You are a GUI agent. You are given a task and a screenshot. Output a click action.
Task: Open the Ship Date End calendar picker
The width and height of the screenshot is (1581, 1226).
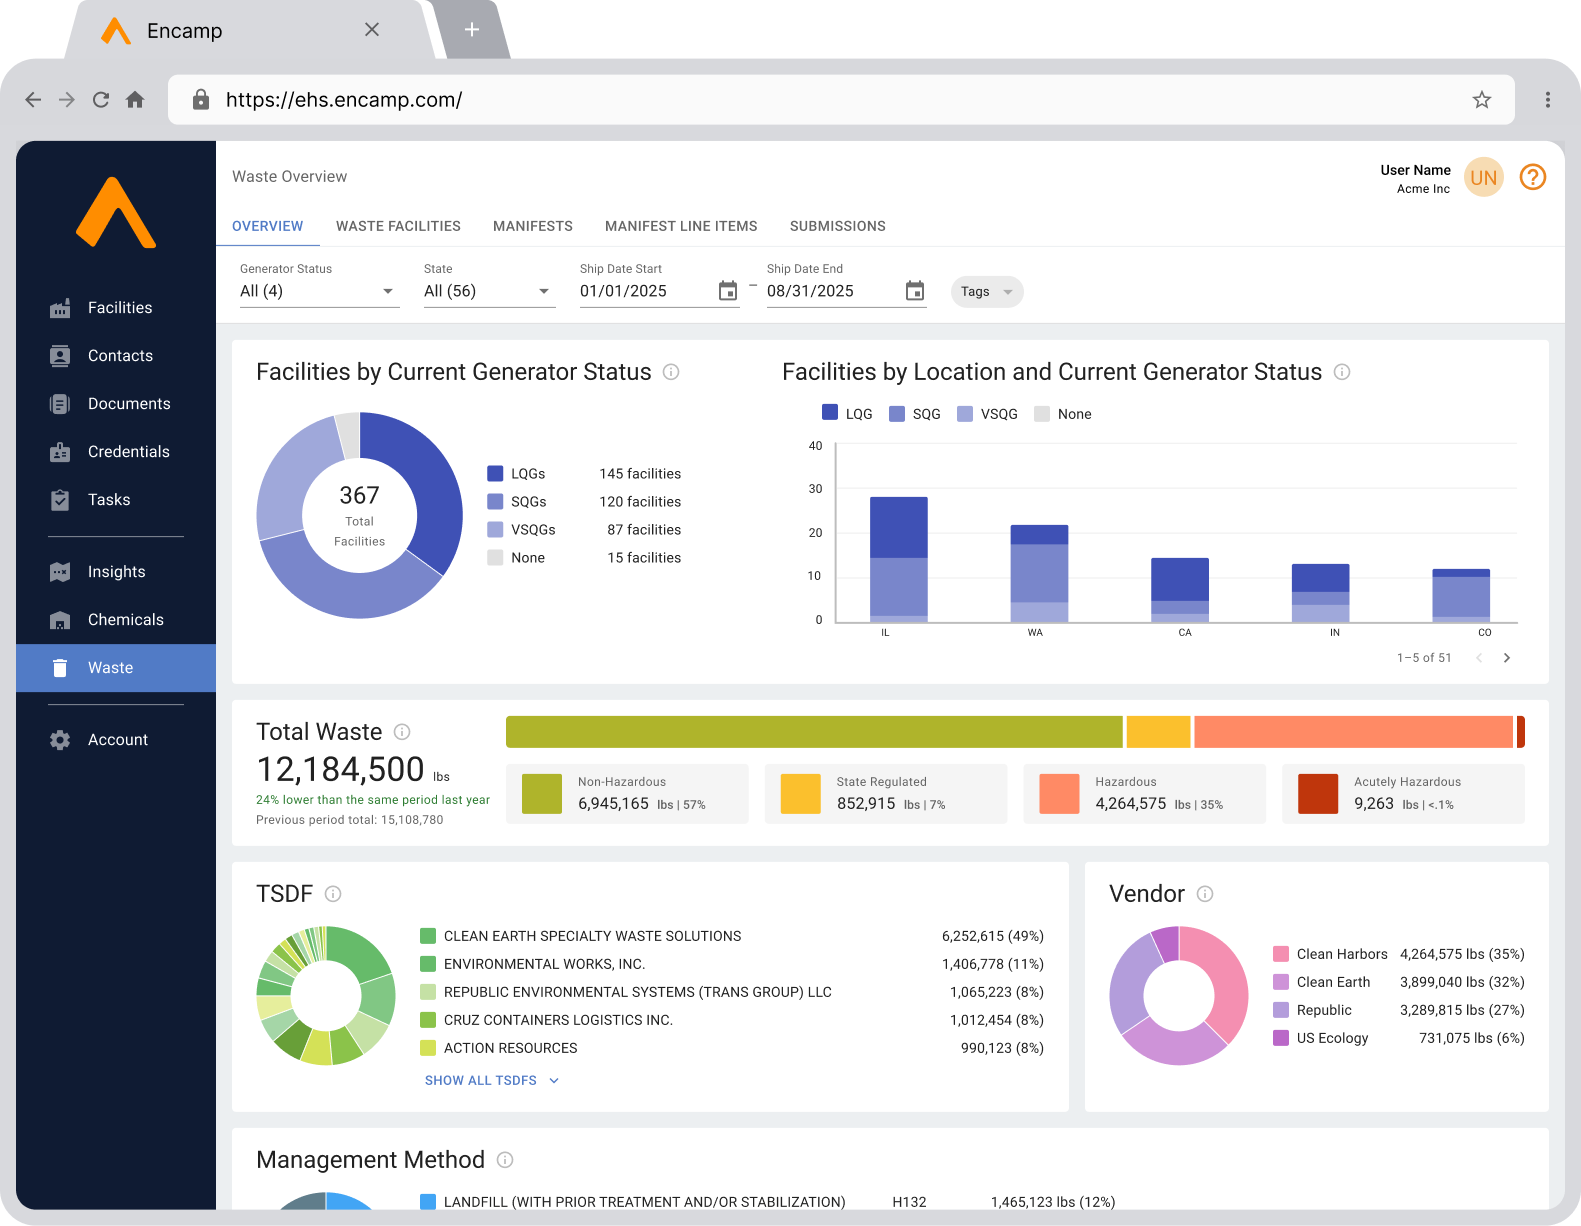pyautogui.click(x=914, y=291)
